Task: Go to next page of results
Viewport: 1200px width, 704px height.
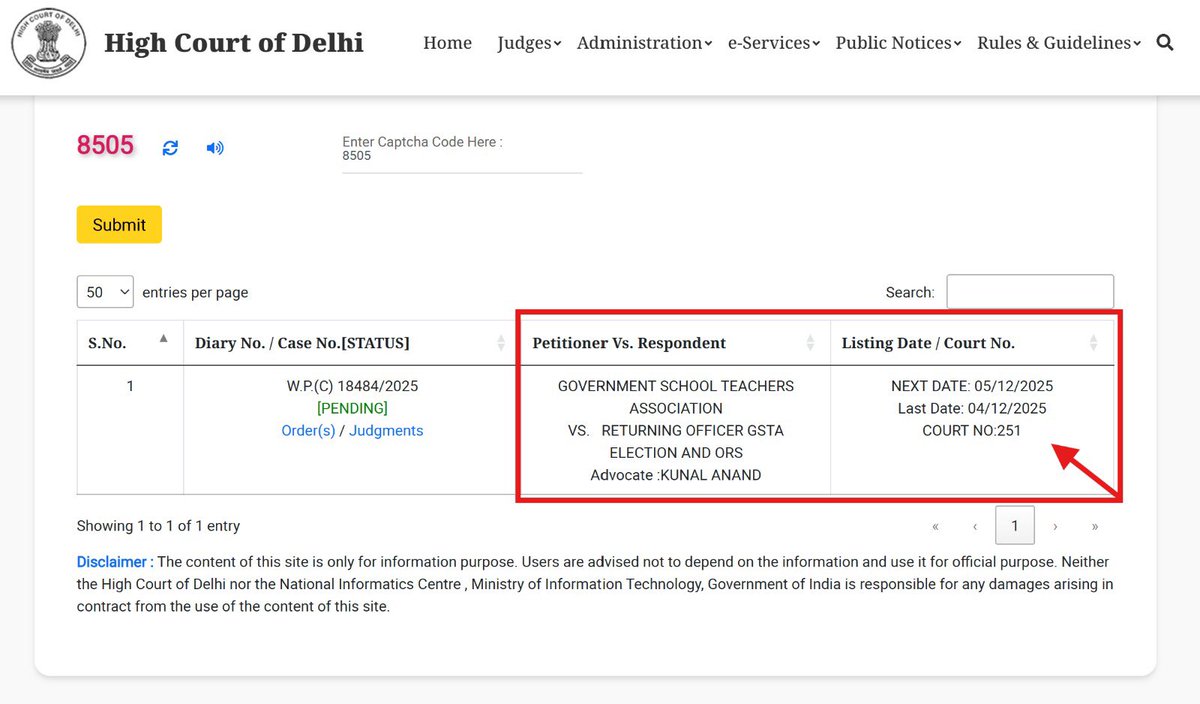Action: click(x=1055, y=526)
